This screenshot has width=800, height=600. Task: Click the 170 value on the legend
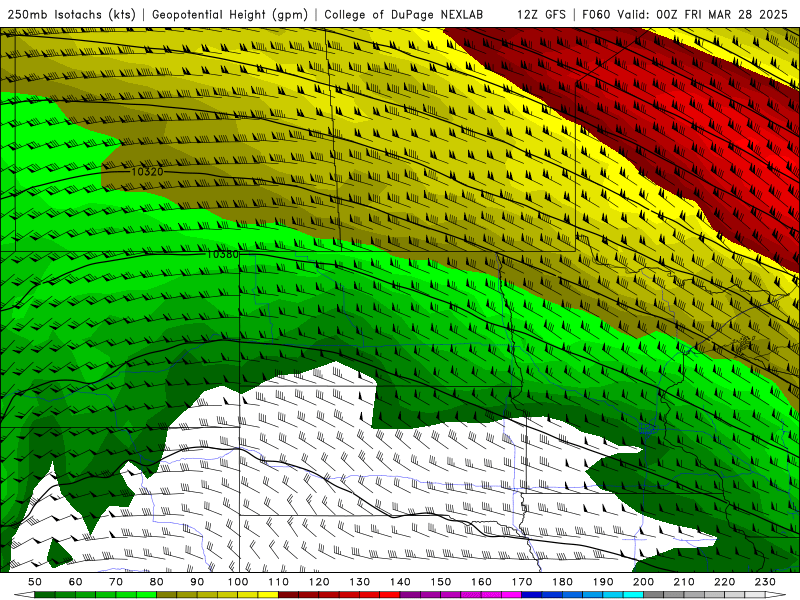[x=522, y=582]
